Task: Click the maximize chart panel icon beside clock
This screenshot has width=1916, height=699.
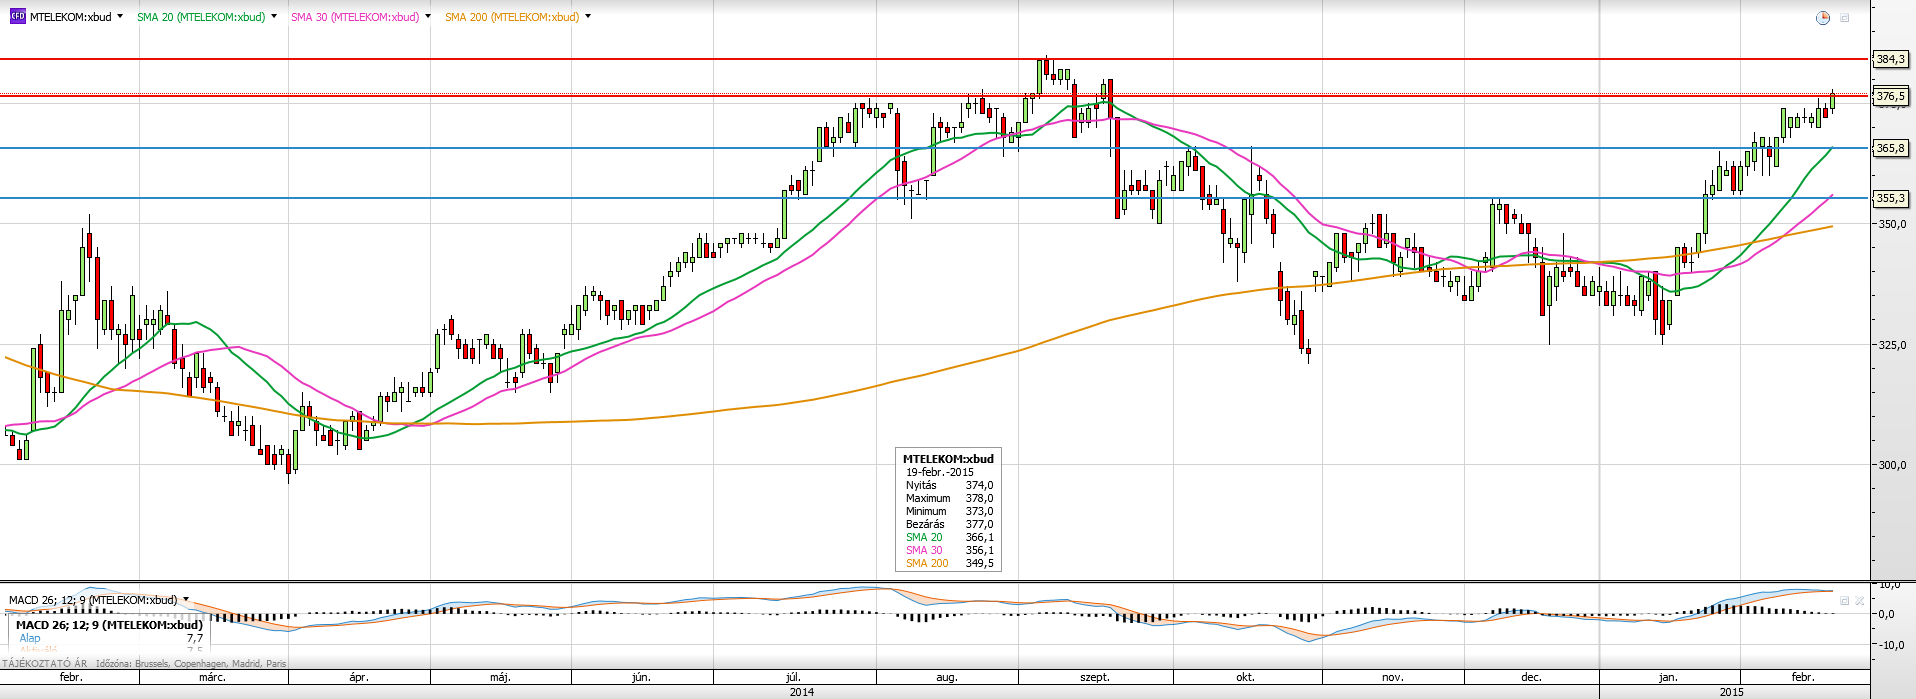Action: (1845, 18)
